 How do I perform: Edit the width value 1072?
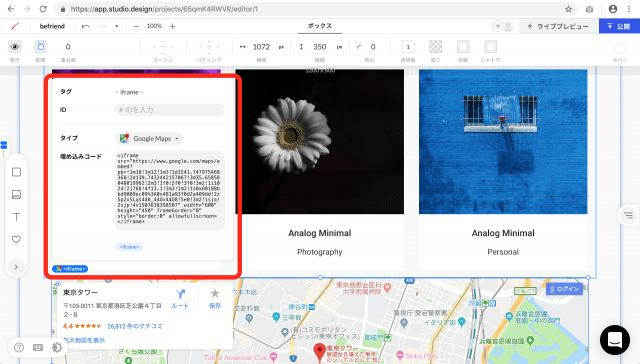point(261,47)
